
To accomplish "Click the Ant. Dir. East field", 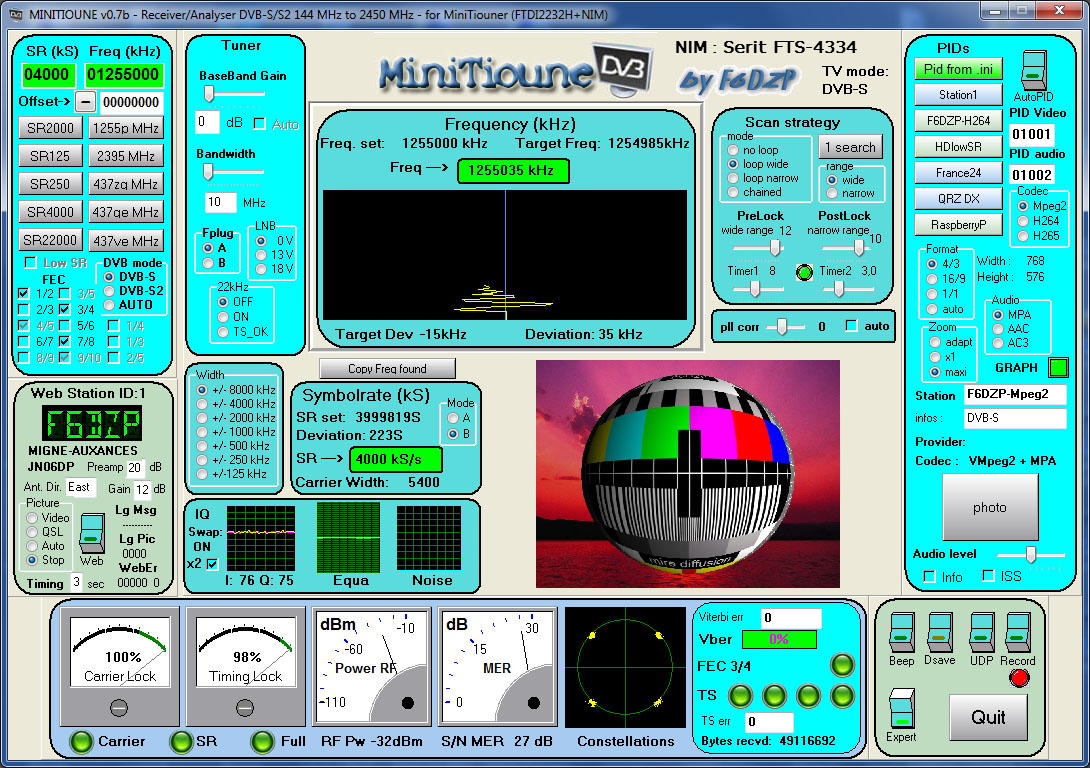I will pos(79,487).
